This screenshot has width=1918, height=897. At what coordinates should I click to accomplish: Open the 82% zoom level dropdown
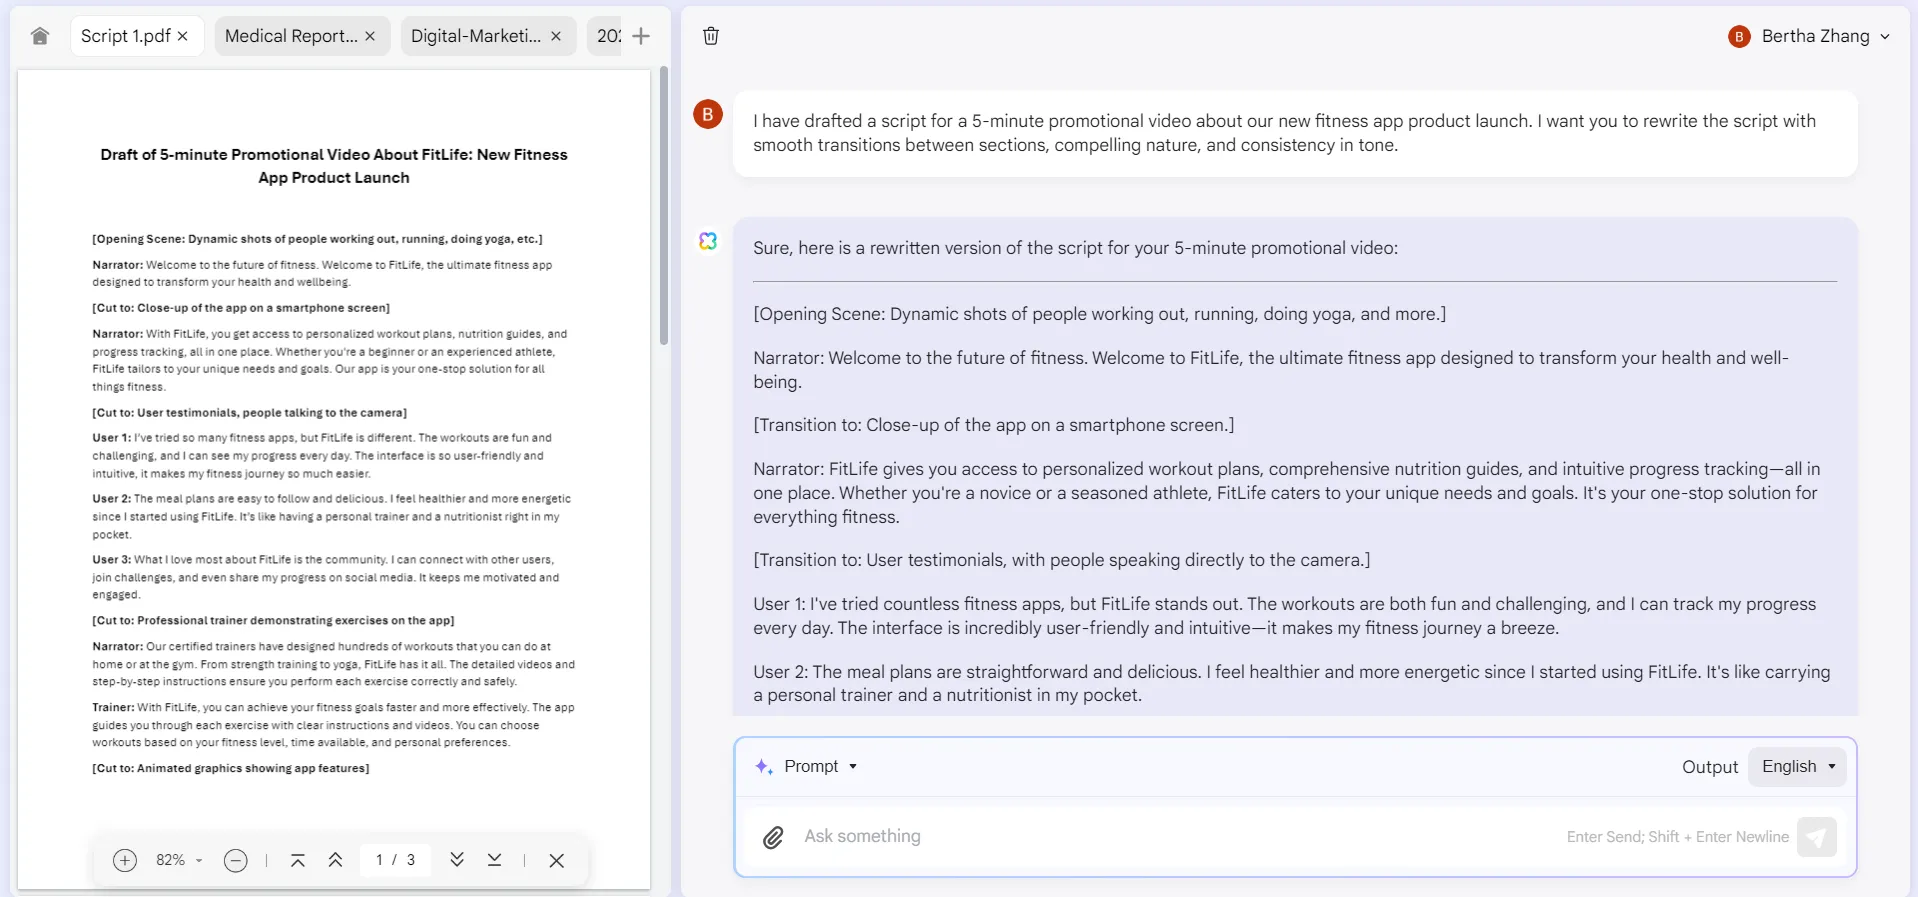click(180, 860)
